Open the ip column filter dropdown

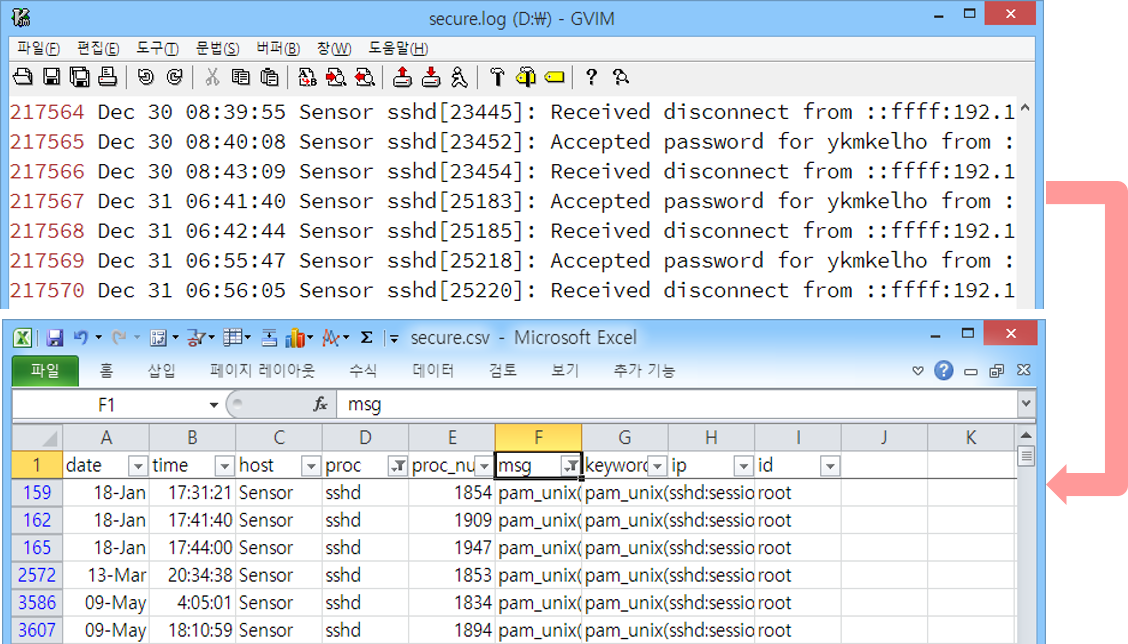coord(744,466)
